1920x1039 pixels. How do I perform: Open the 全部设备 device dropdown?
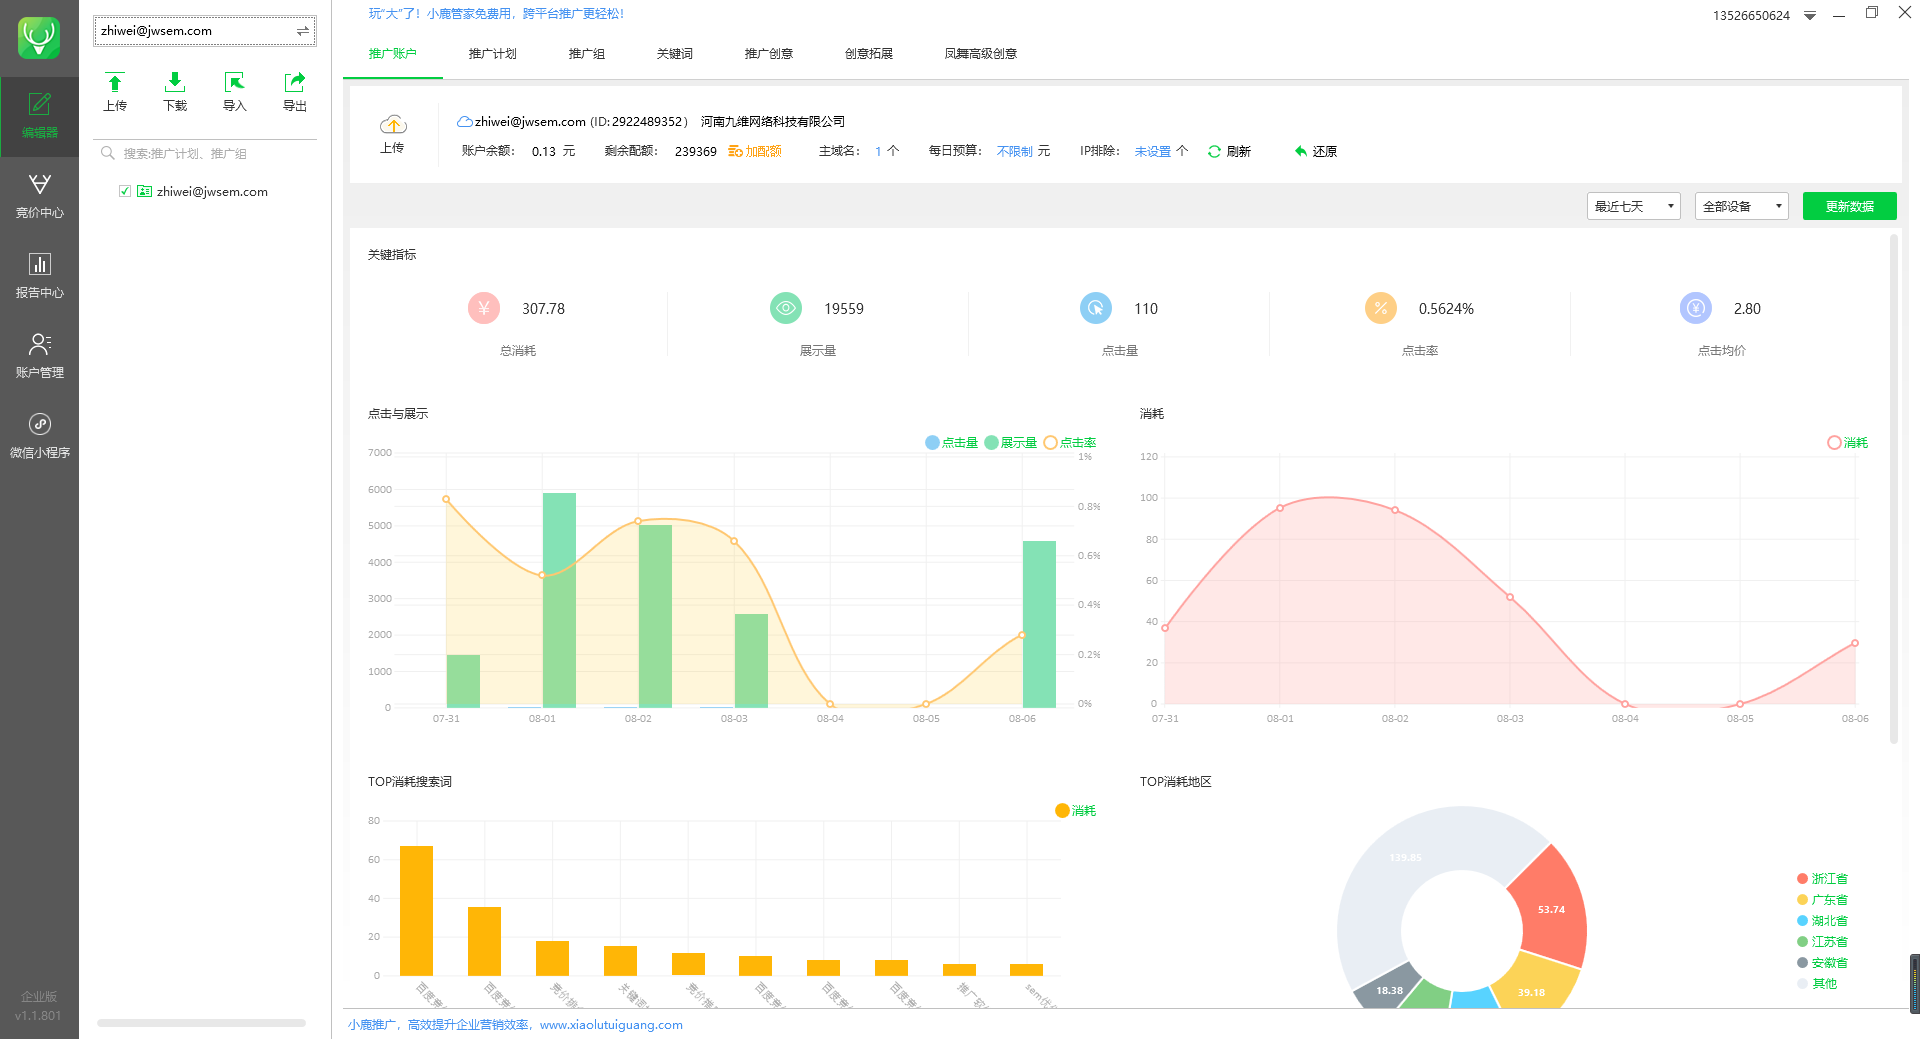1741,206
